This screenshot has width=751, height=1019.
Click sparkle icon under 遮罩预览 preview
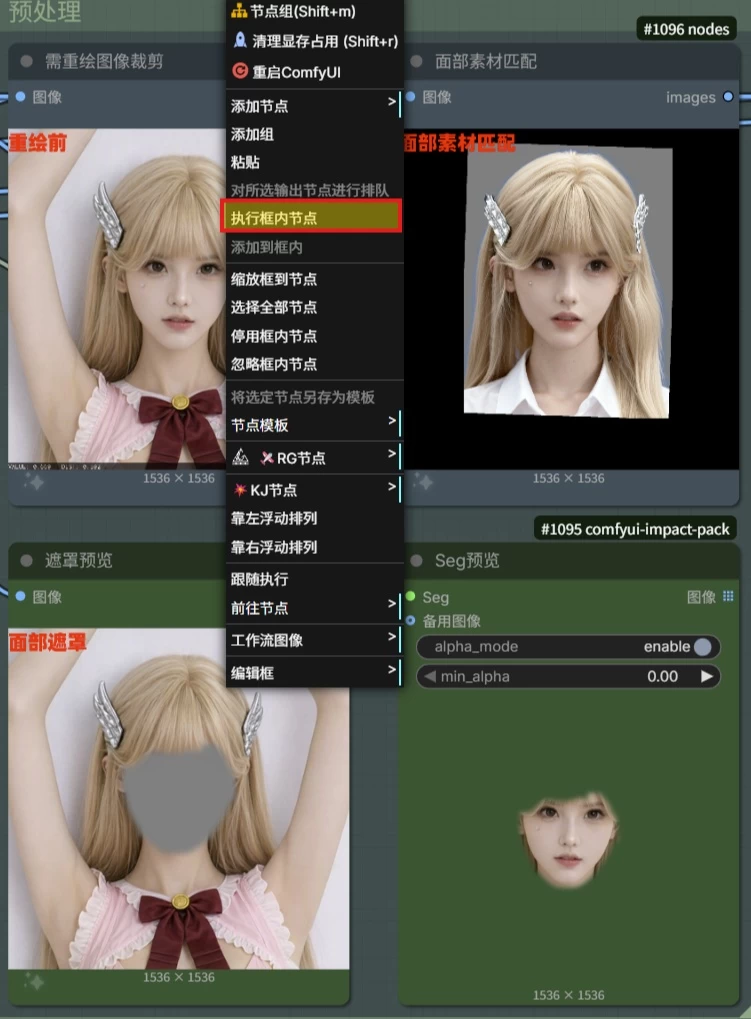(x=34, y=981)
